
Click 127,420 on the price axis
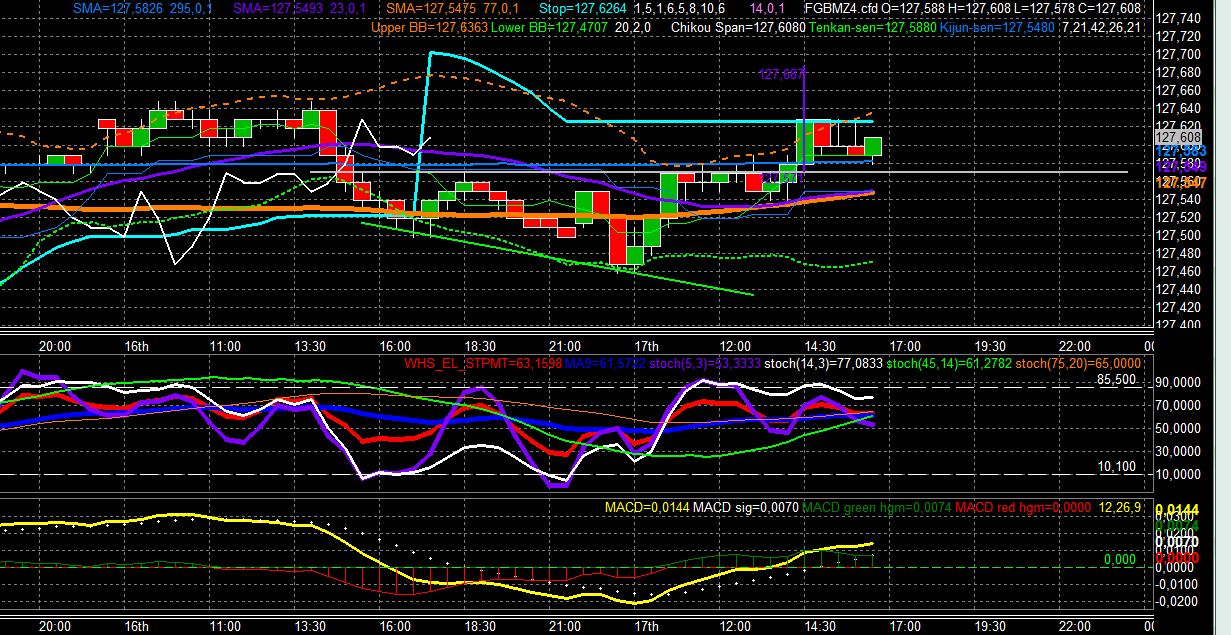[1178, 307]
